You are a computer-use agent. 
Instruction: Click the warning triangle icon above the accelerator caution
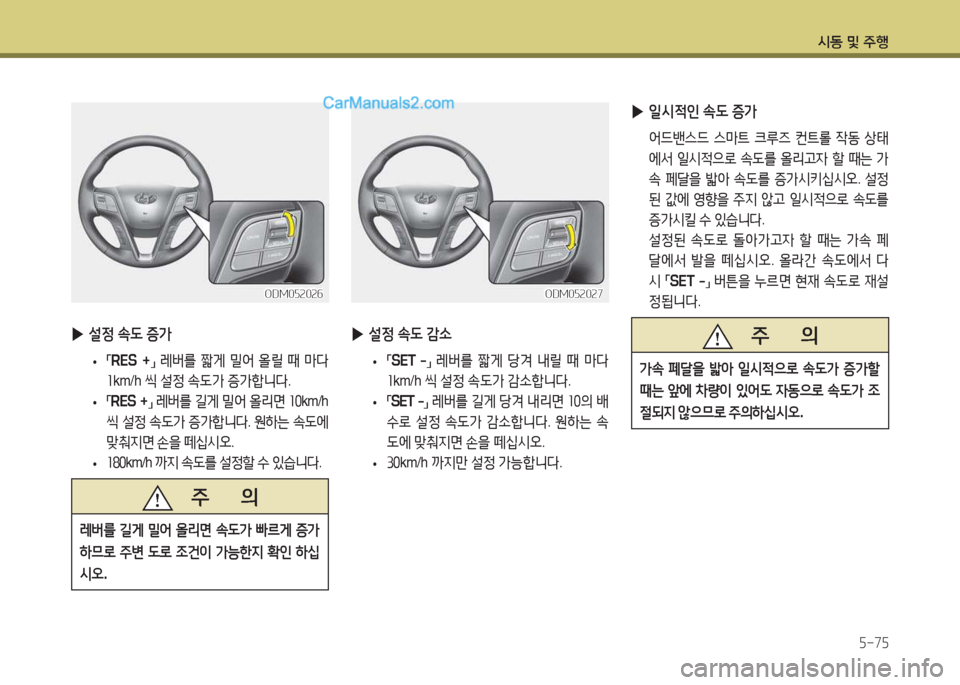(717, 336)
